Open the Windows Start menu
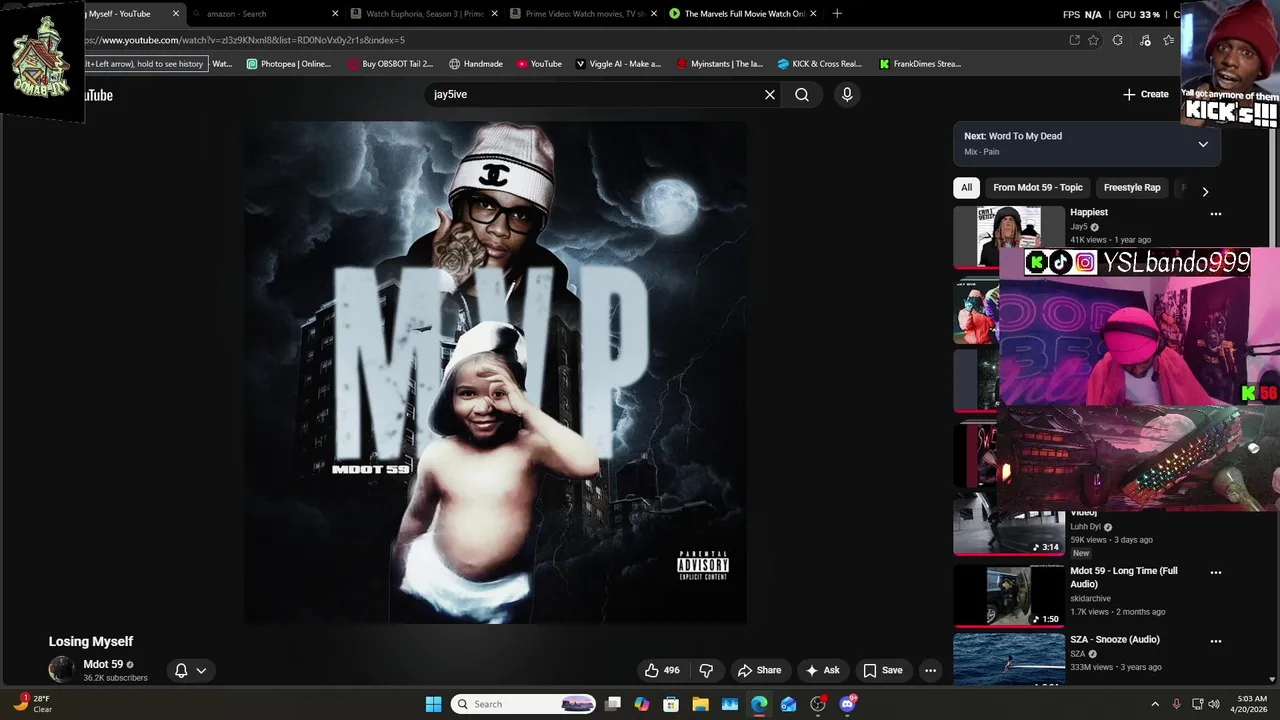 pos(433,704)
